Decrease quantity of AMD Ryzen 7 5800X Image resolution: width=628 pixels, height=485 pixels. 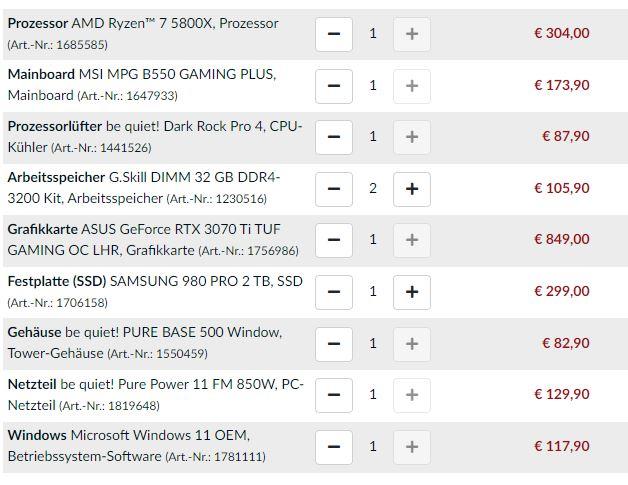pyautogui.click(x=334, y=34)
